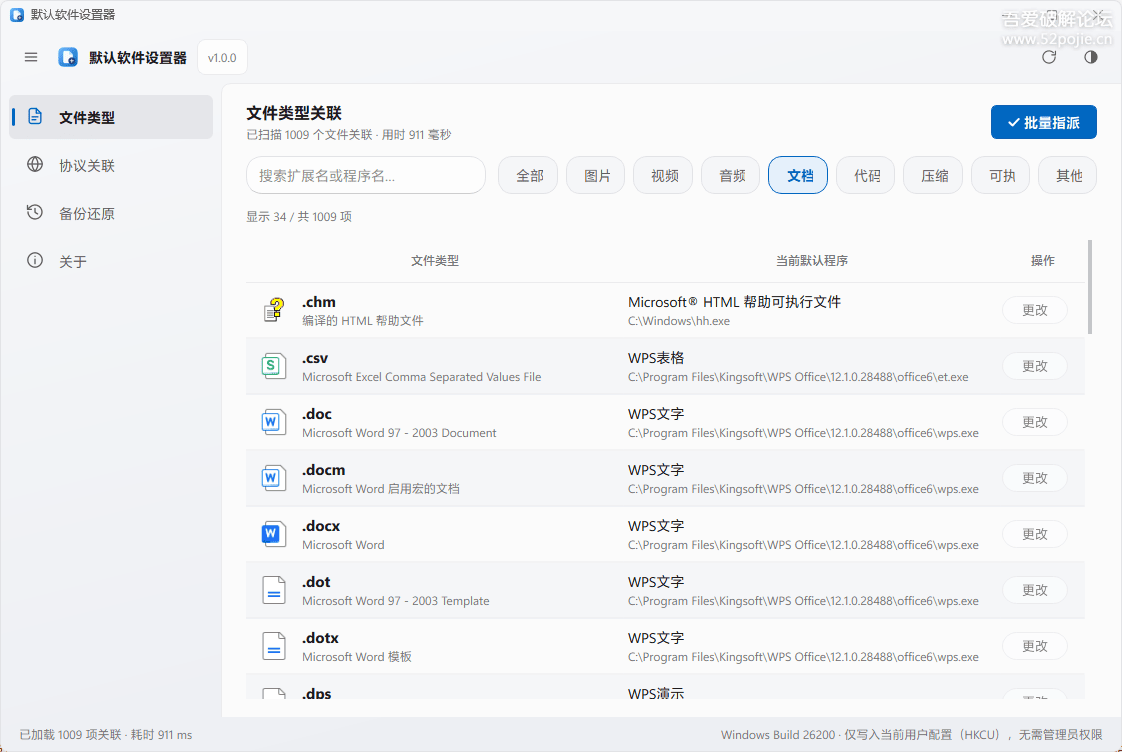Click the 当前默认程序 column header
The height and width of the screenshot is (752, 1122).
coord(811,260)
